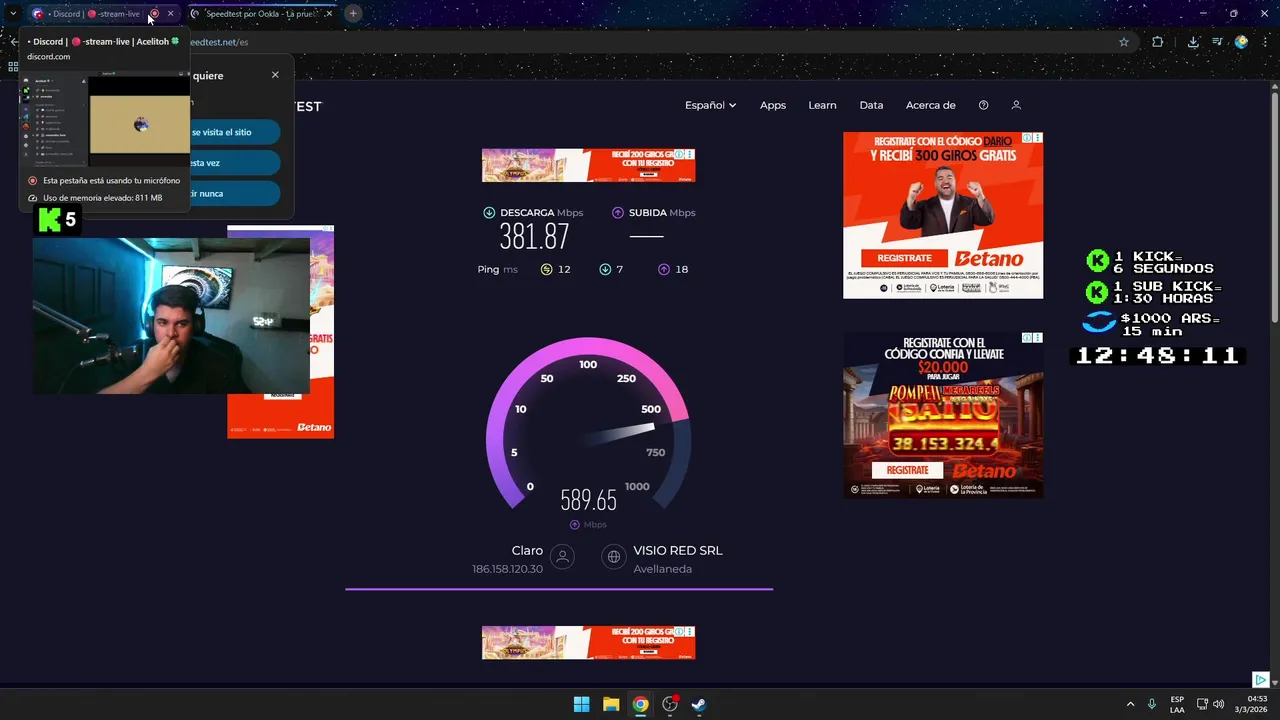Close the Discord tab
This screenshot has width=1280, height=720.
pos(170,14)
